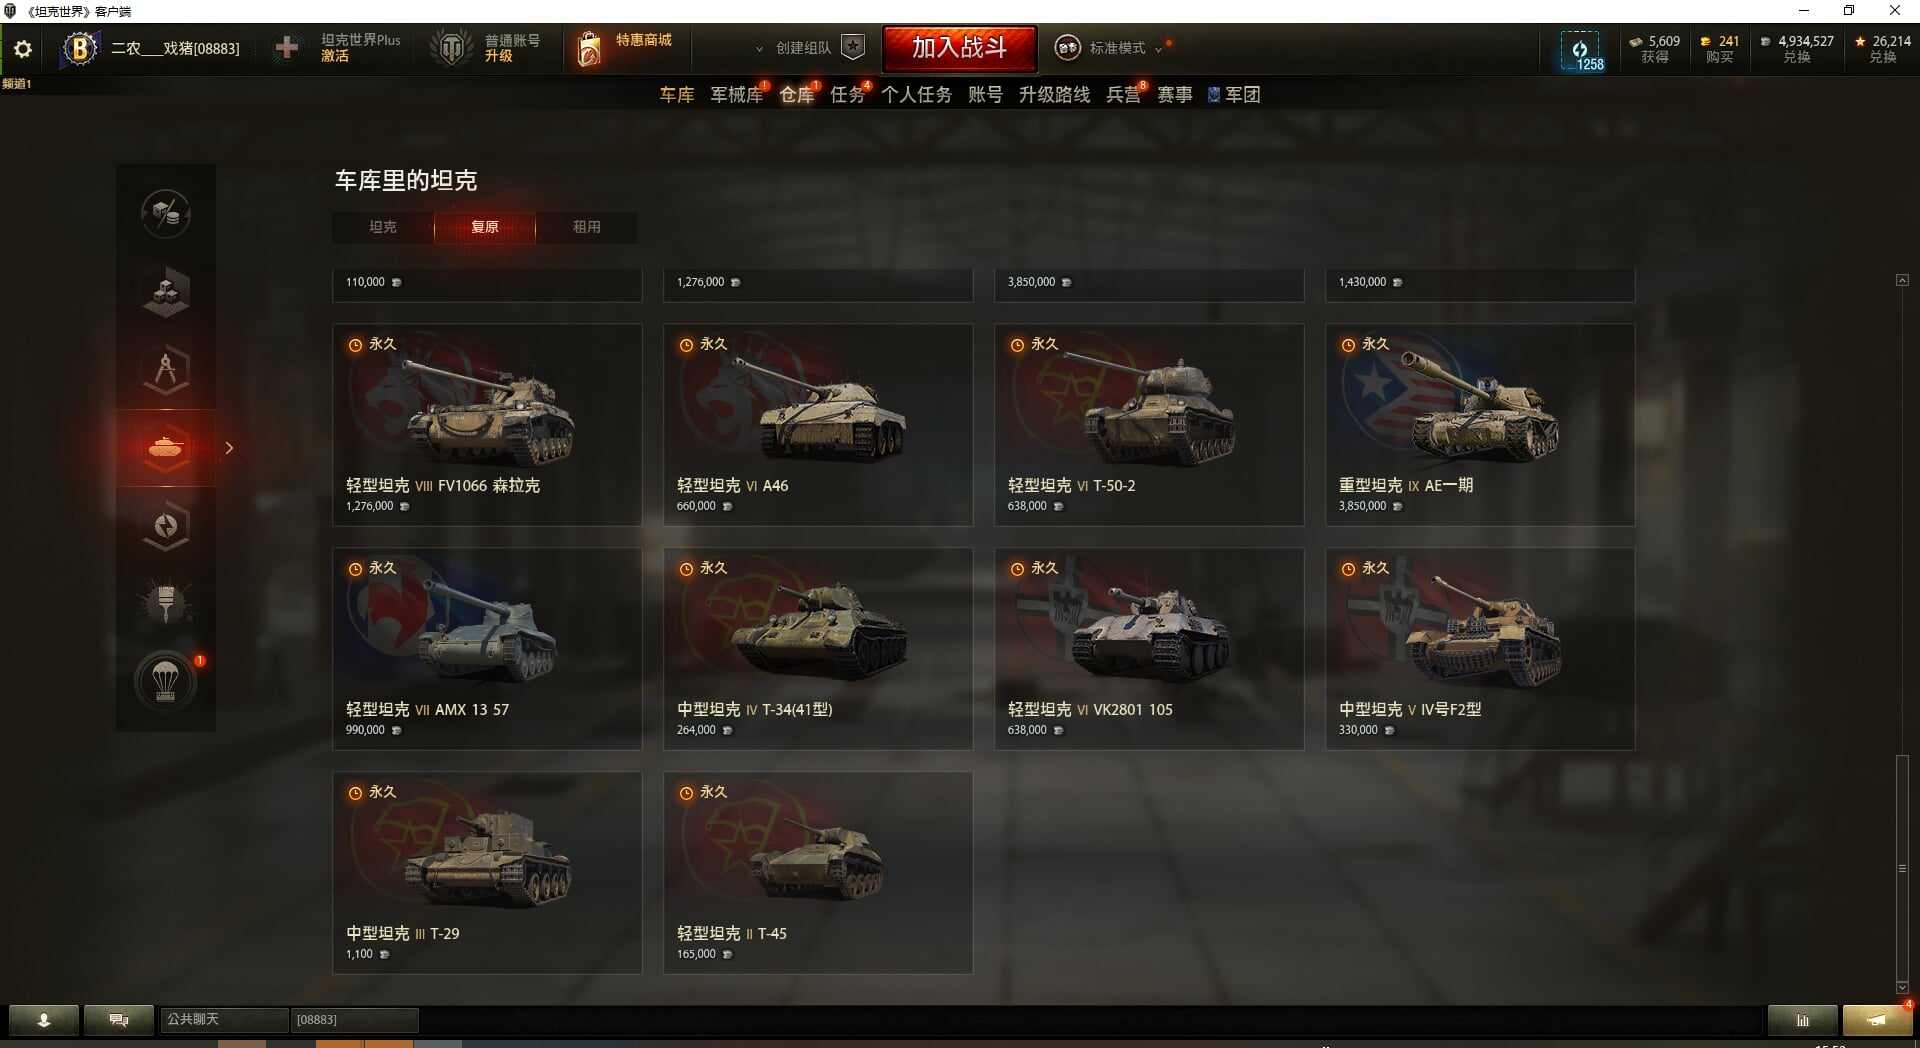Select the parachute supply drop sidebar icon
1920x1048 pixels.
point(166,682)
